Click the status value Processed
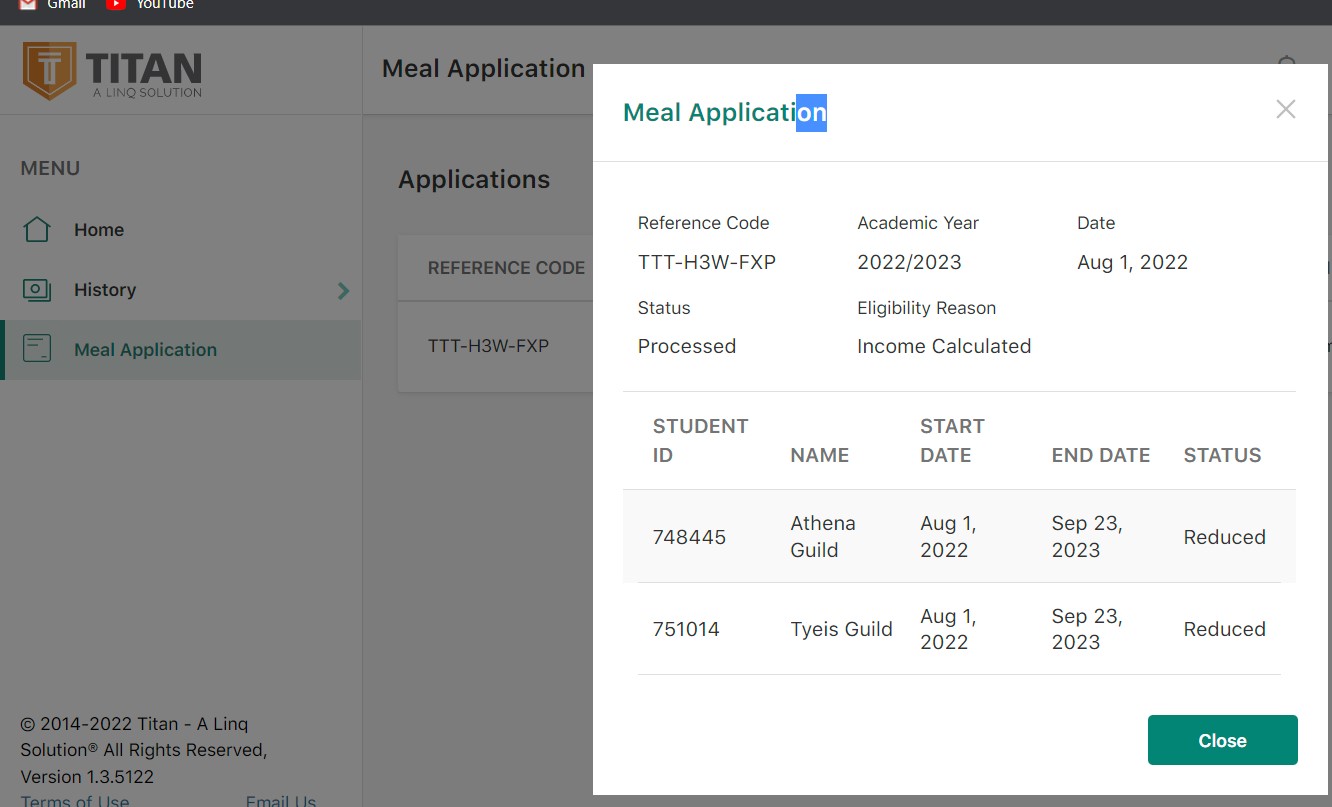 click(x=687, y=346)
